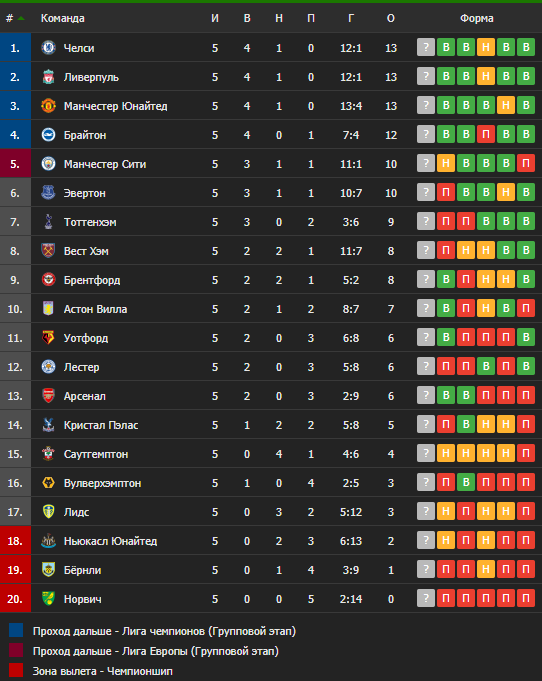Click the Norwich canary crest icon
The height and width of the screenshot is (681, 542).
[48, 598]
